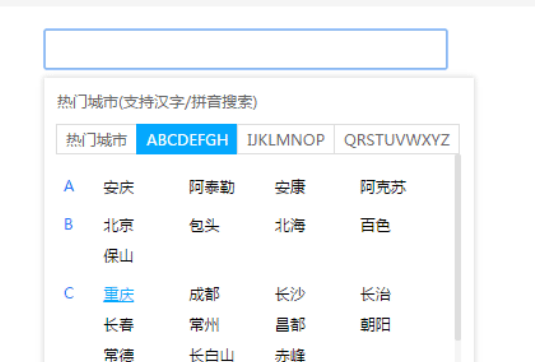Image resolution: width=535 pixels, height=362 pixels.
Task: Select the ABCDEFGH tab
Action: [x=187, y=140]
